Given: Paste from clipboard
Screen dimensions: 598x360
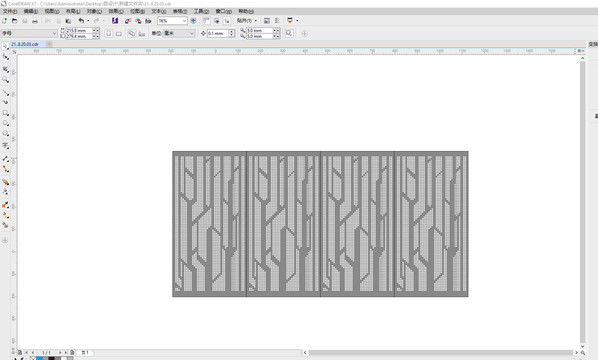Looking at the screenshot, I should click(68, 21).
